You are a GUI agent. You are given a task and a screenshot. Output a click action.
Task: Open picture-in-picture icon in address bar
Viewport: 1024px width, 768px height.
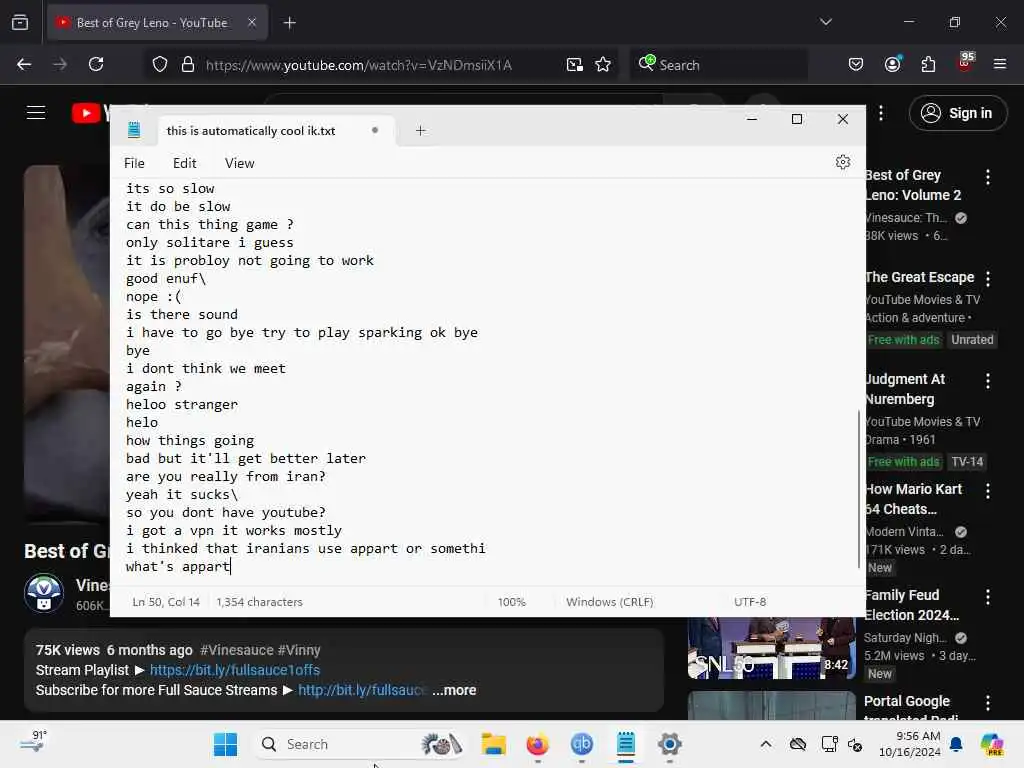point(575,65)
